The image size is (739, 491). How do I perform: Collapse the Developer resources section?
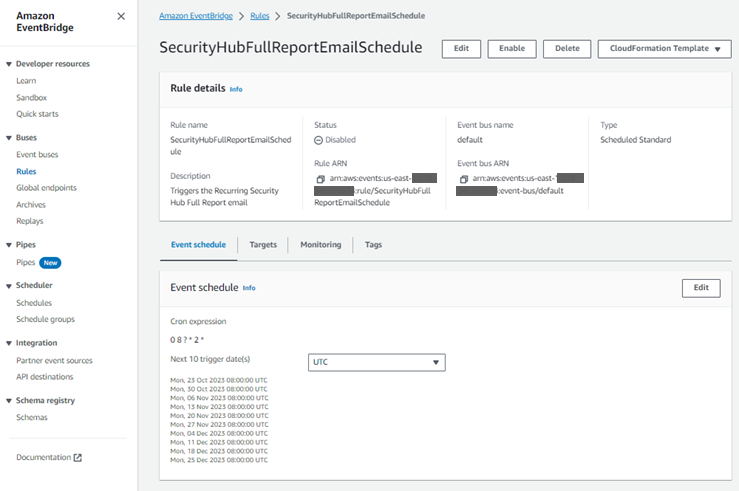point(8,64)
